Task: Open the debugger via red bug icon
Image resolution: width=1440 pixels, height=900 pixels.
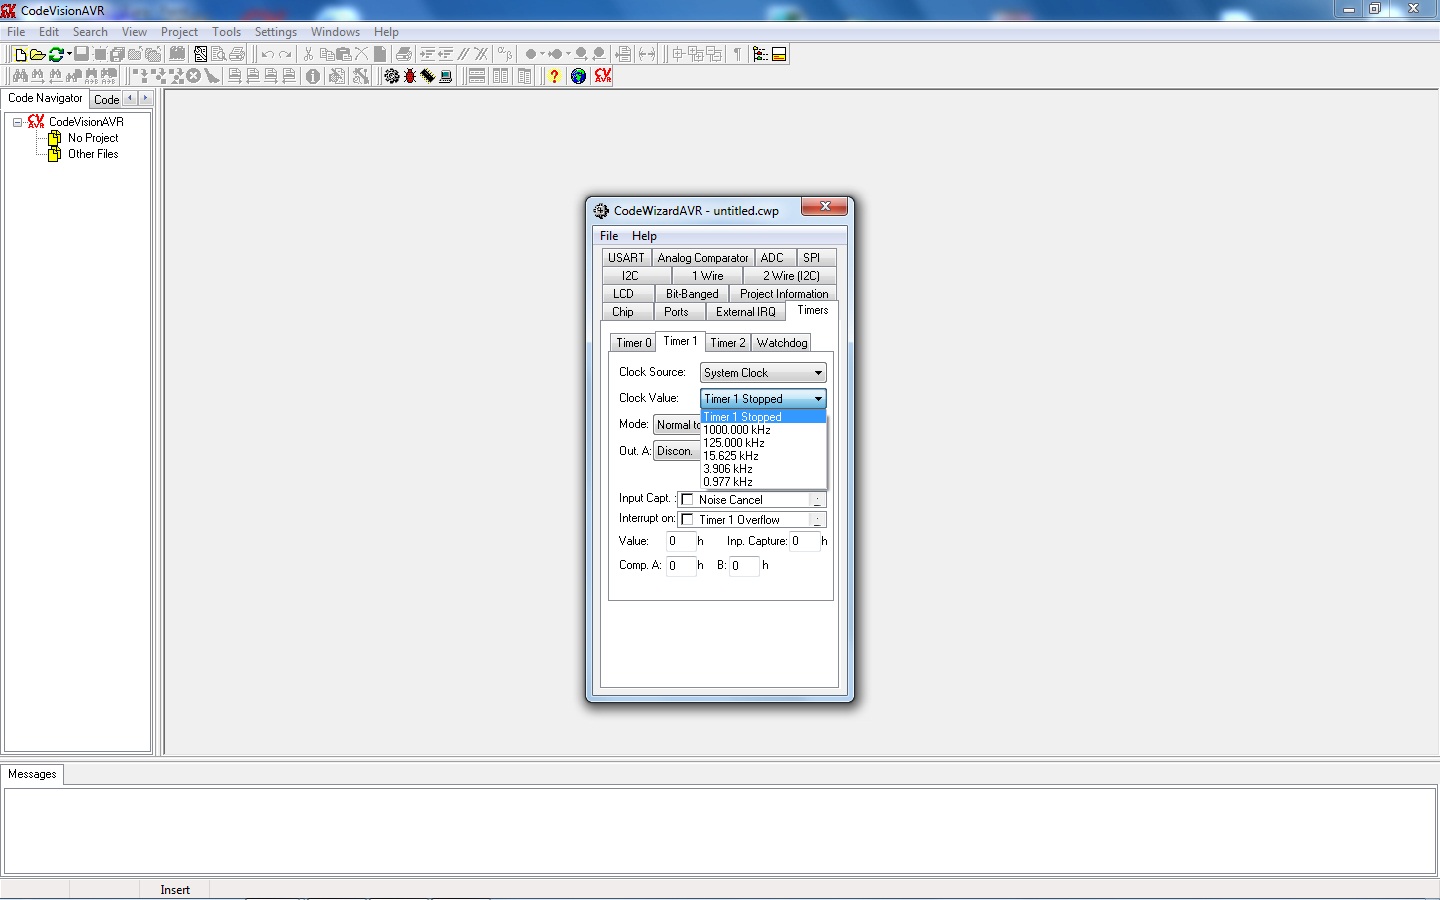Action: click(x=410, y=76)
